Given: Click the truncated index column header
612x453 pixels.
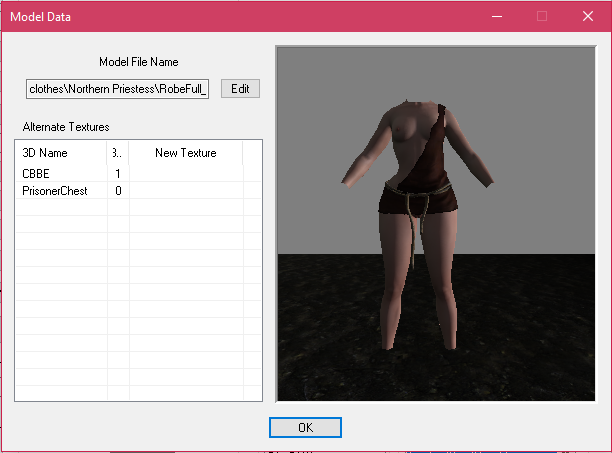Looking at the screenshot, I should tap(117, 153).
